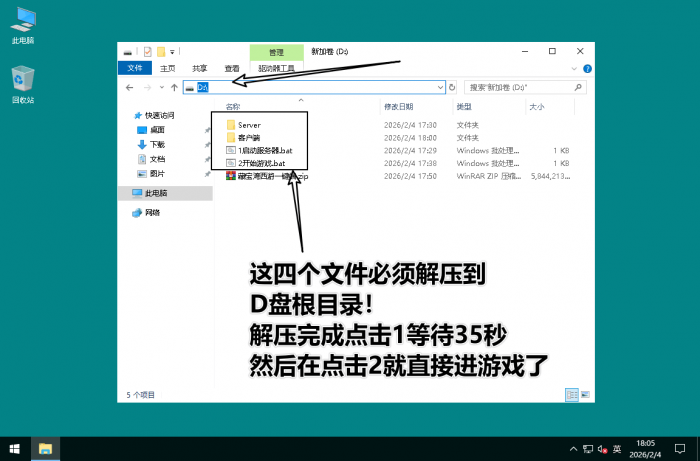Click the pin icon next to 桌面
Screen dimensions: 700x461
click(207, 130)
